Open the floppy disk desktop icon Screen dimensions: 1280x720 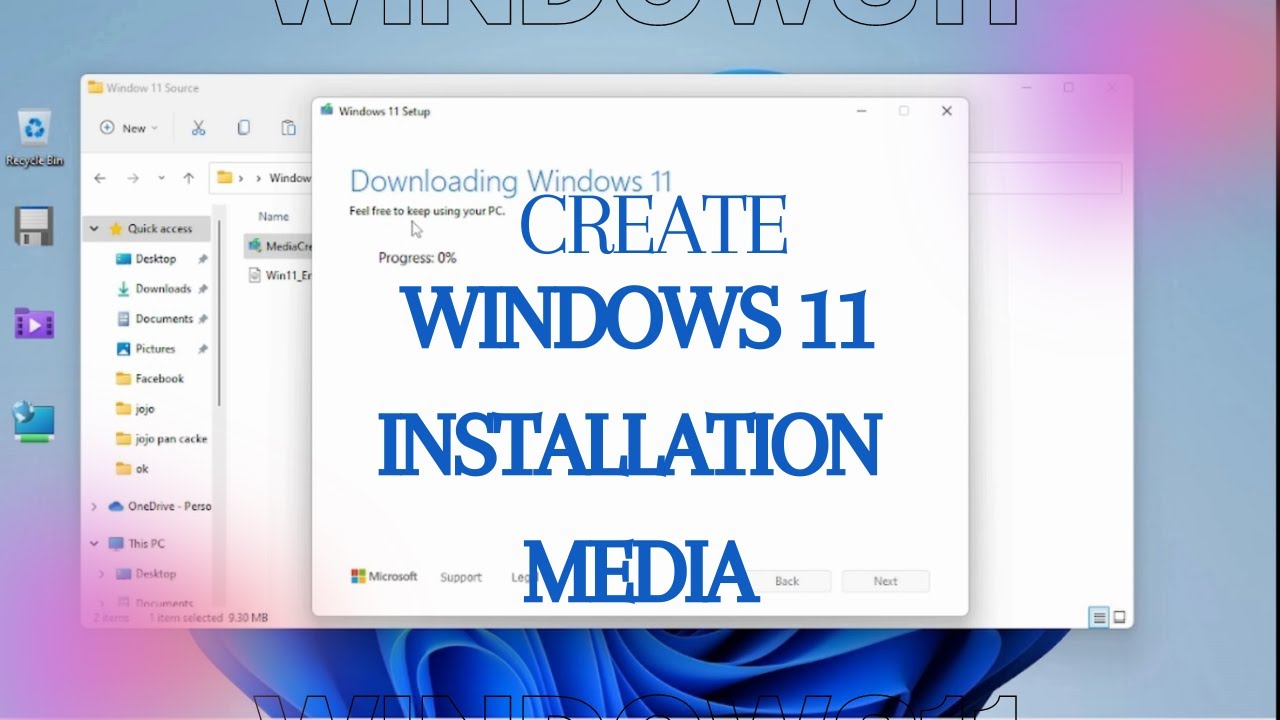34,226
